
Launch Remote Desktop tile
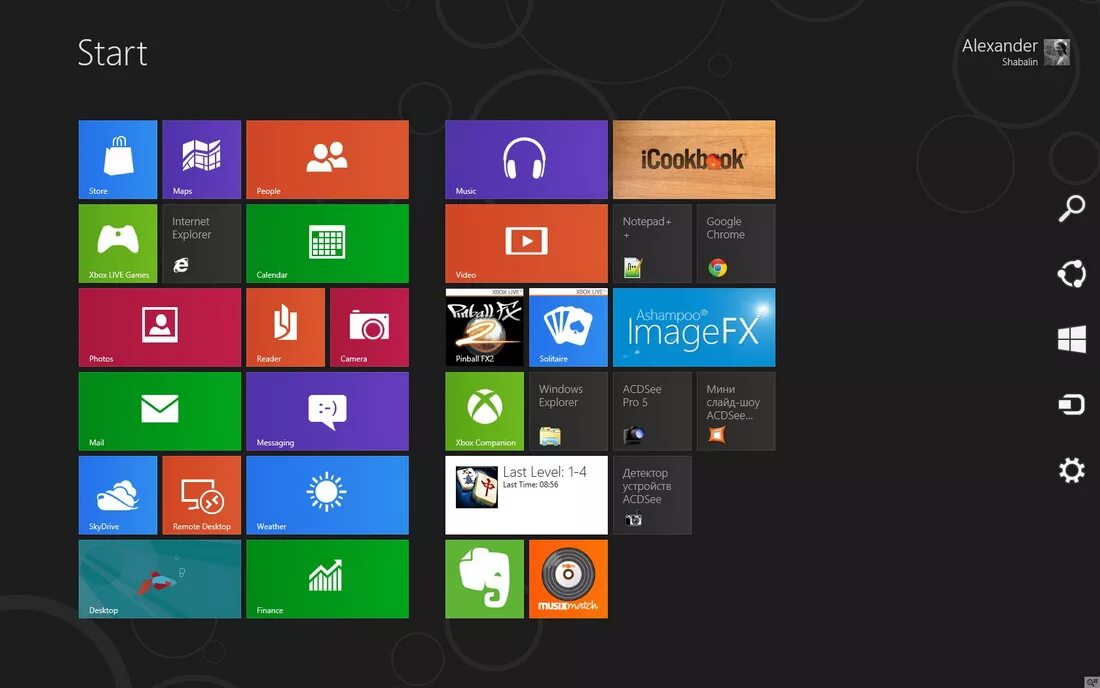click(201, 495)
